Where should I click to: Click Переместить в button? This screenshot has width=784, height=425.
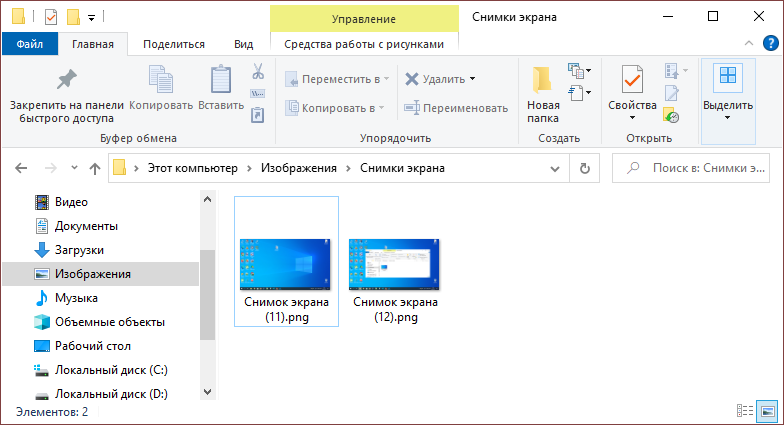point(337,79)
